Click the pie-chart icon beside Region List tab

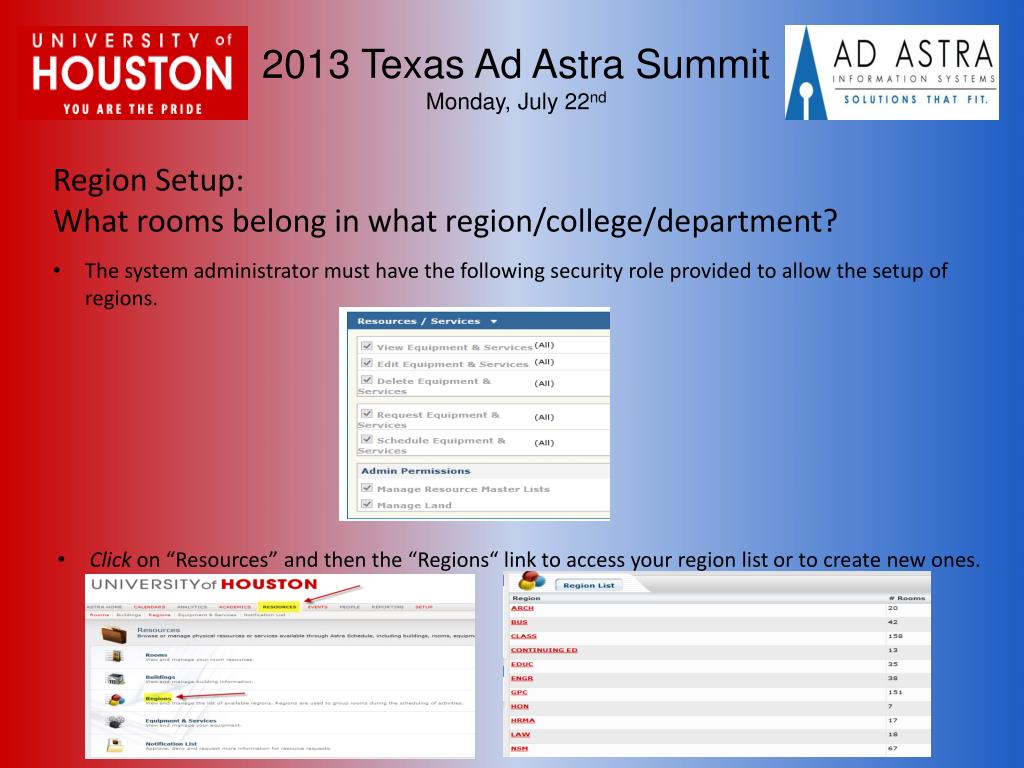coord(532,581)
